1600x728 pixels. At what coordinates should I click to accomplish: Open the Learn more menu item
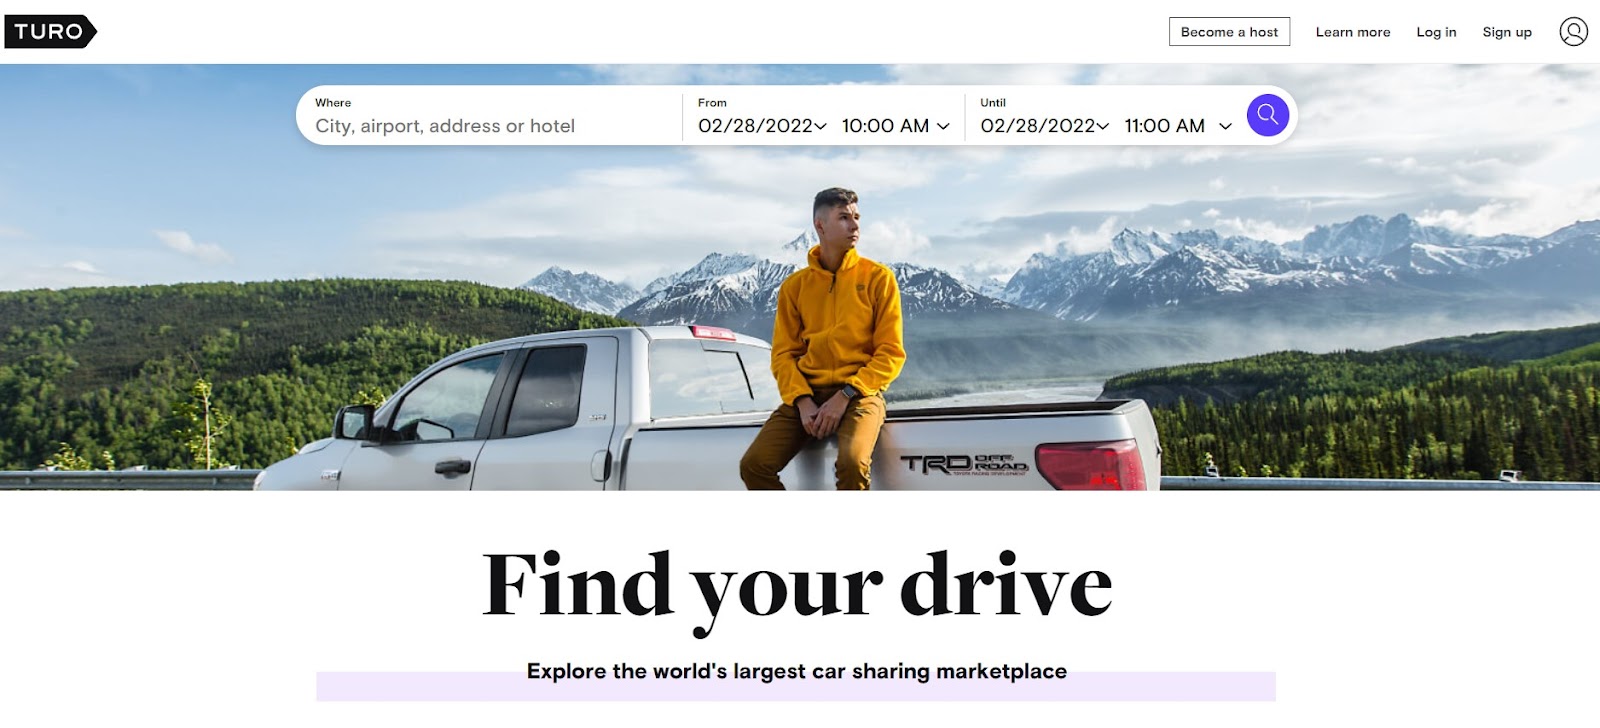click(1352, 32)
